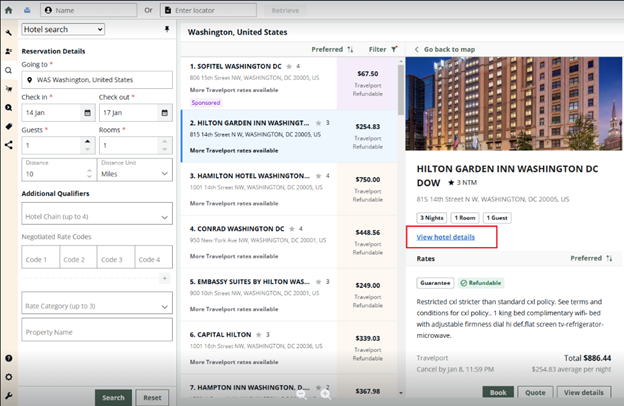Click the Retrieve button

pyautogui.click(x=285, y=10)
